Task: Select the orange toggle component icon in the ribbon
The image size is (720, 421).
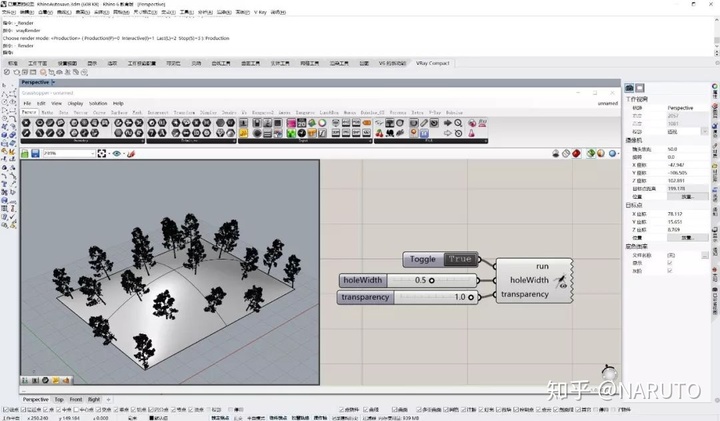Action: [x=366, y=123]
